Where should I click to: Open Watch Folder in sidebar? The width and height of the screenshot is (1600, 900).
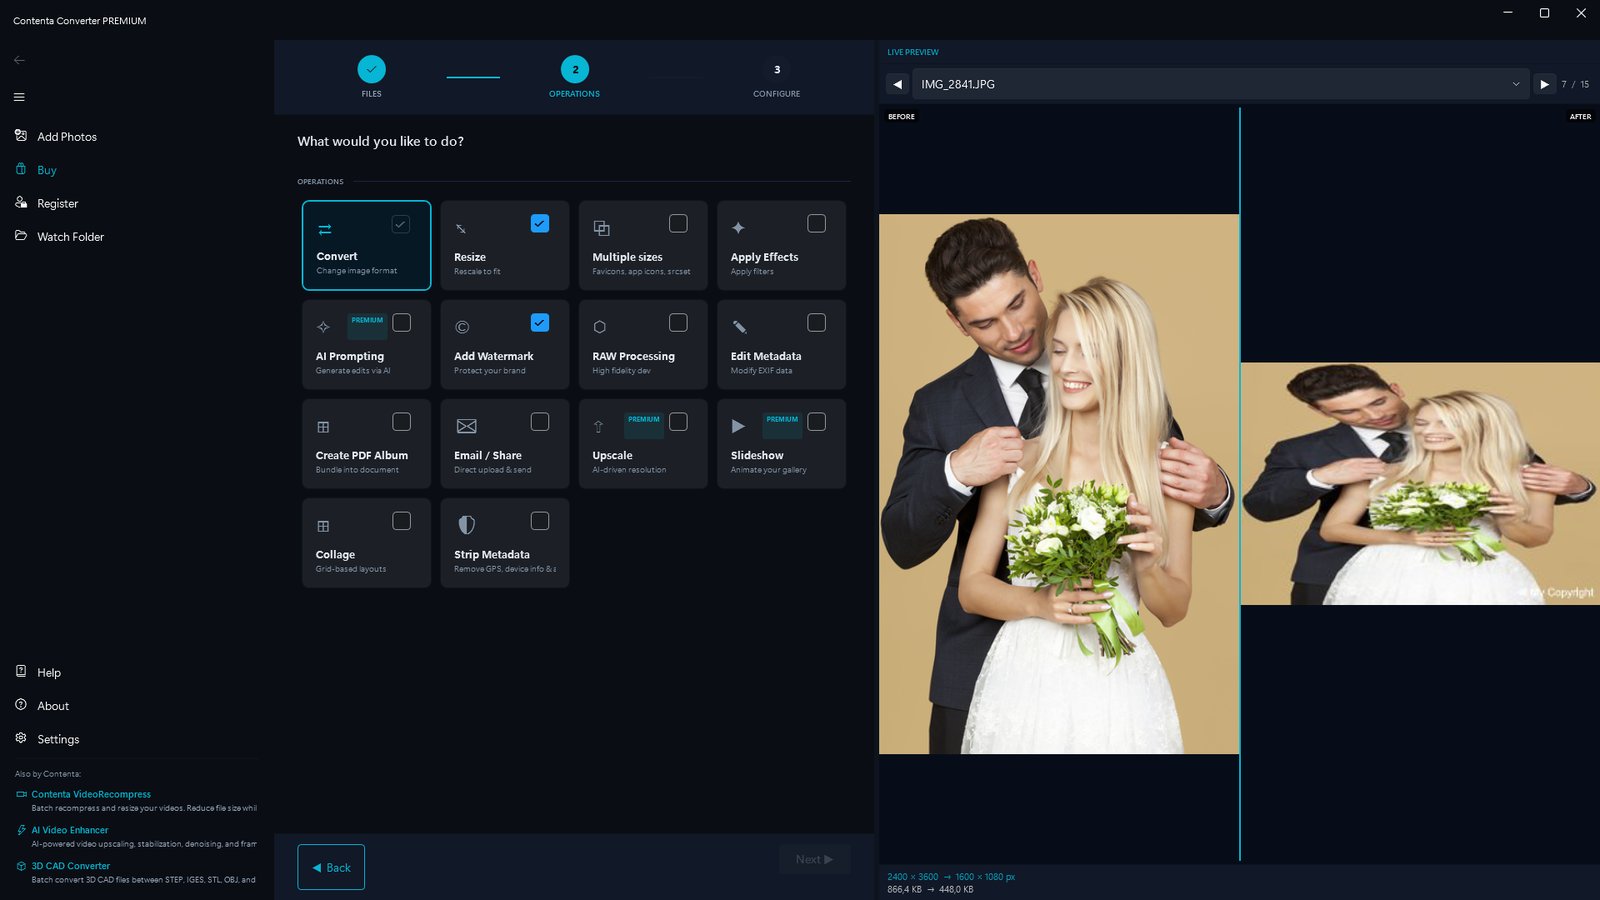[x=70, y=237]
